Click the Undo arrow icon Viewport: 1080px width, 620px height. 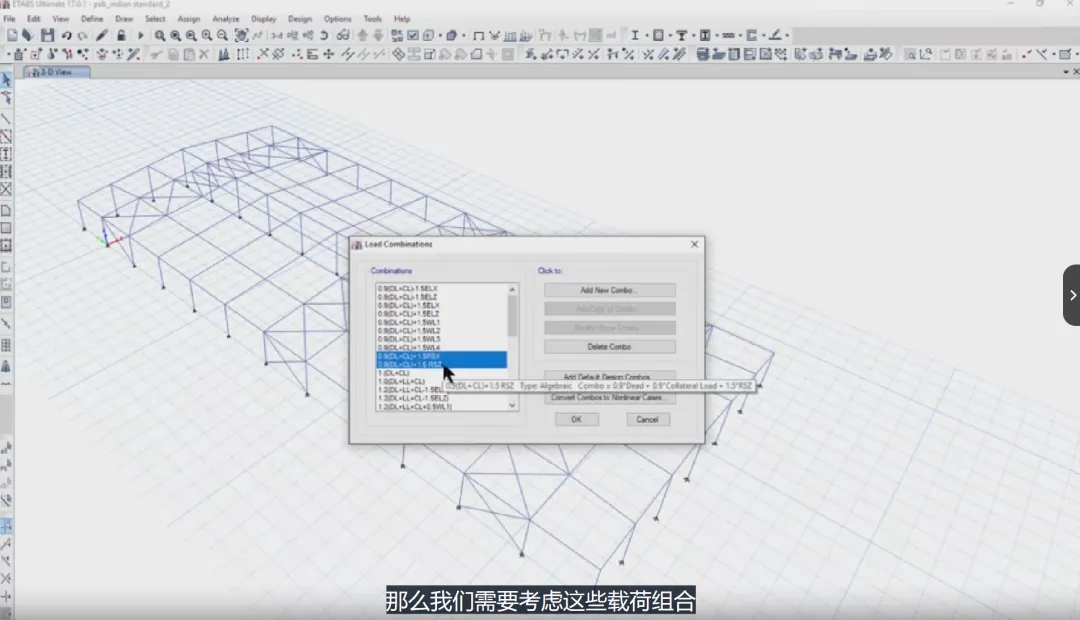tap(66, 35)
